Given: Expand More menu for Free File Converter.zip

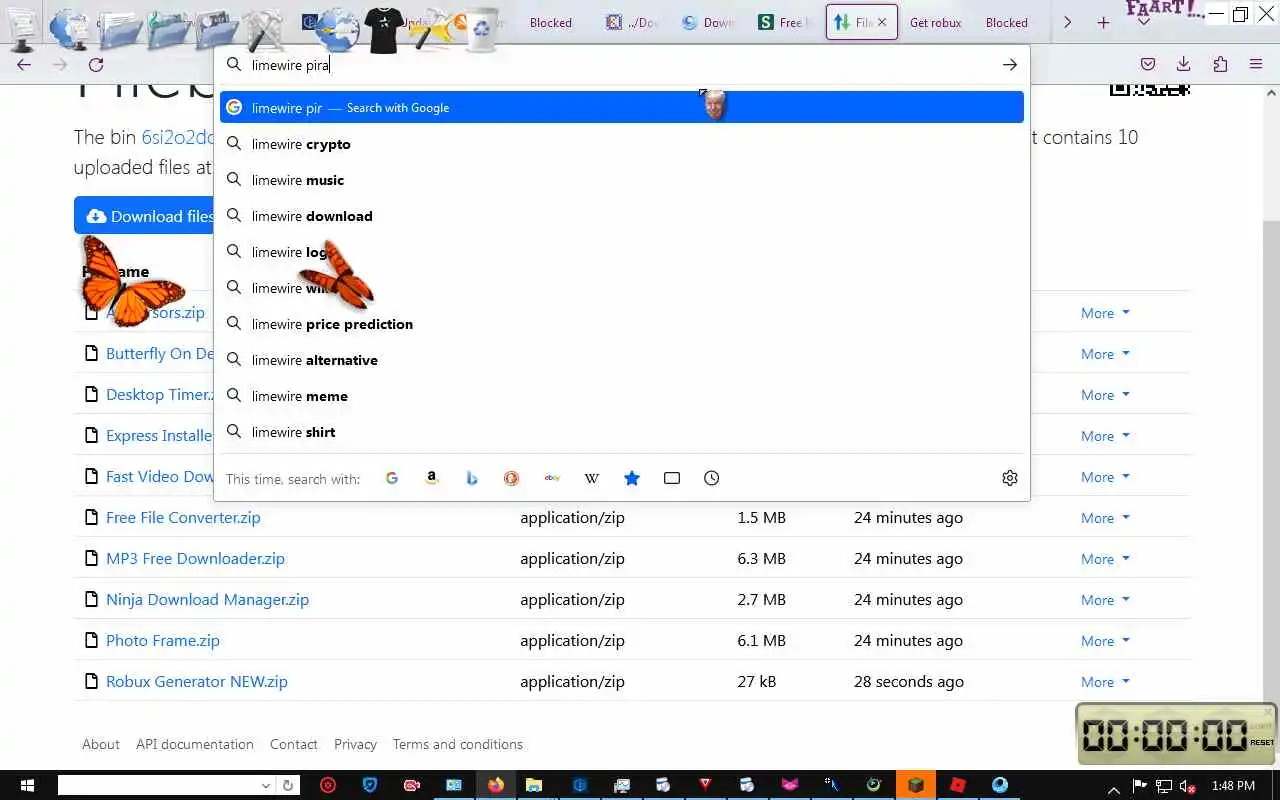Looking at the screenshot, I should (1105, 518).
